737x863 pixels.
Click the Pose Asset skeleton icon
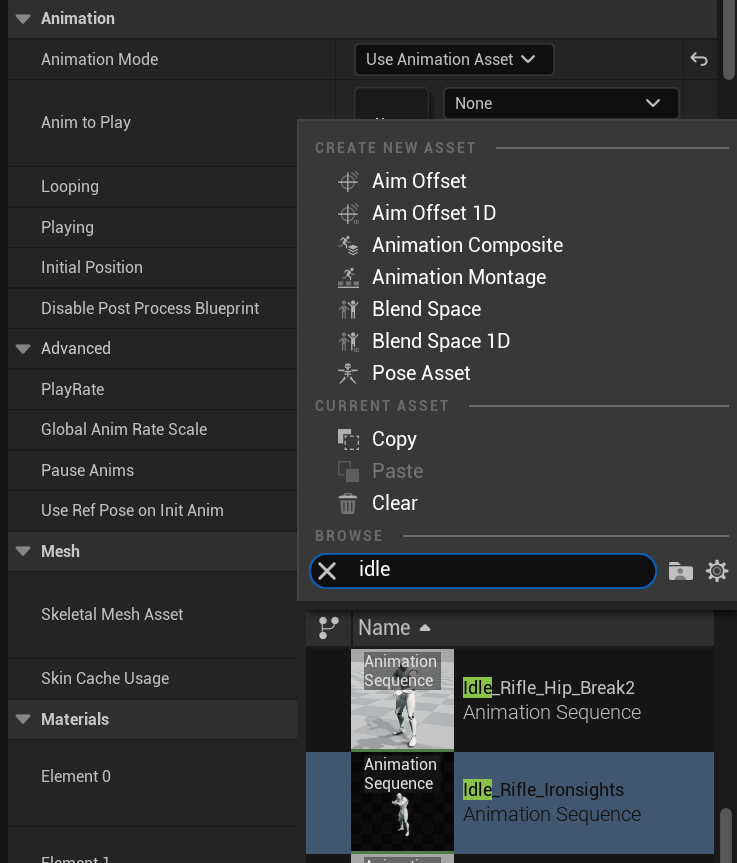tap(348, 373)
